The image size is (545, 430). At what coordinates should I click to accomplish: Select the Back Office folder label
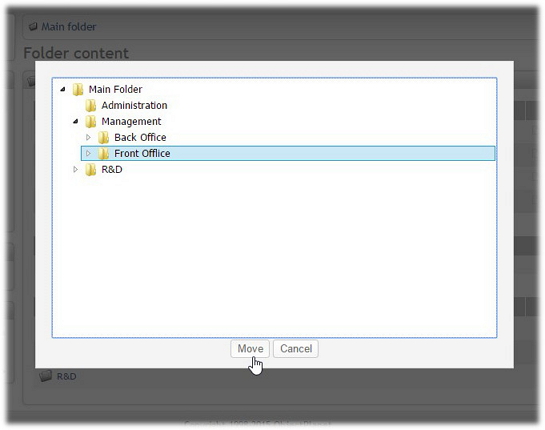coord(140,137)
